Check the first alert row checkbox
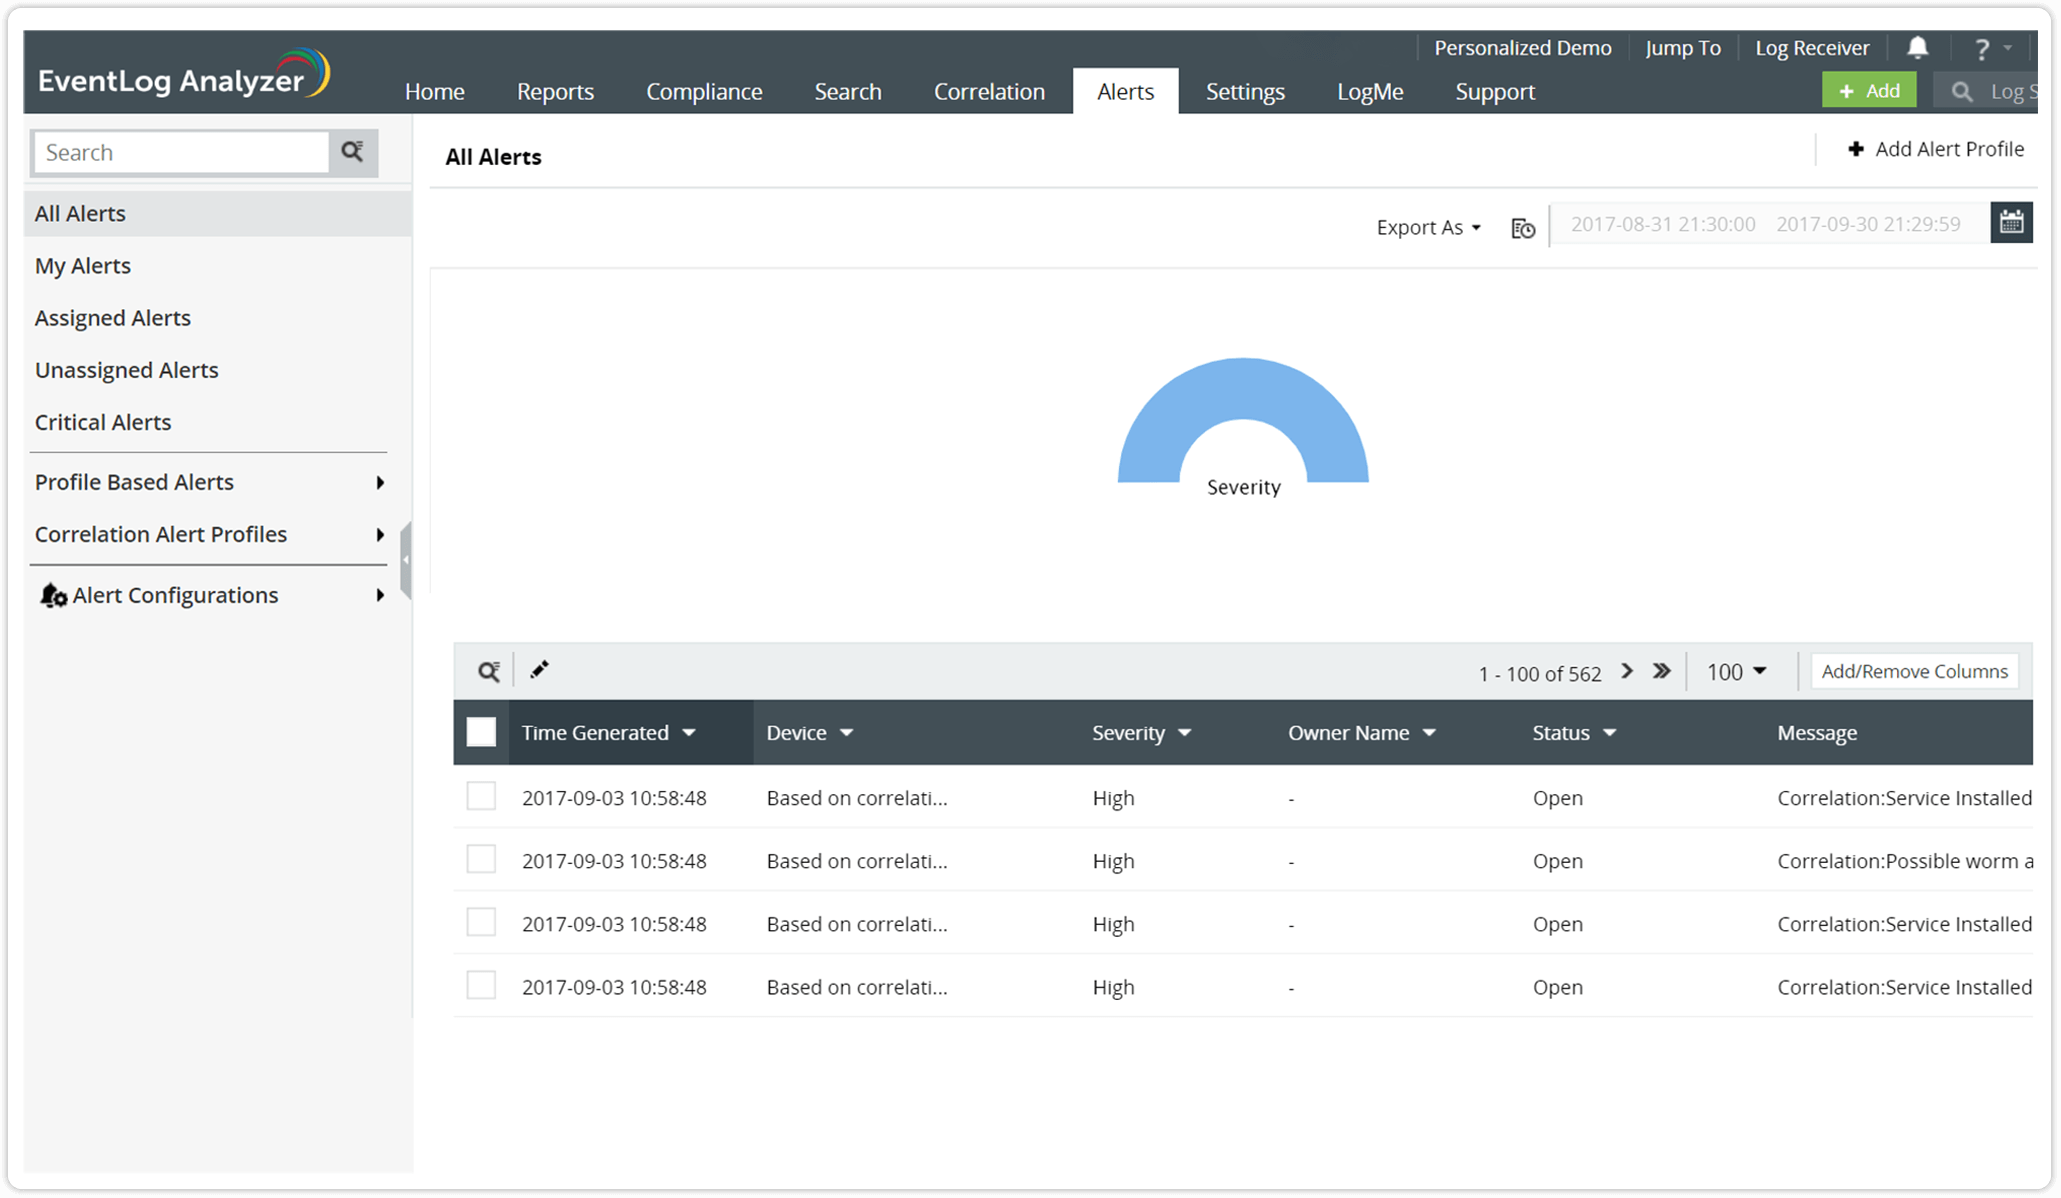This screenshot has width=2061, height=1198. point(481,796)
